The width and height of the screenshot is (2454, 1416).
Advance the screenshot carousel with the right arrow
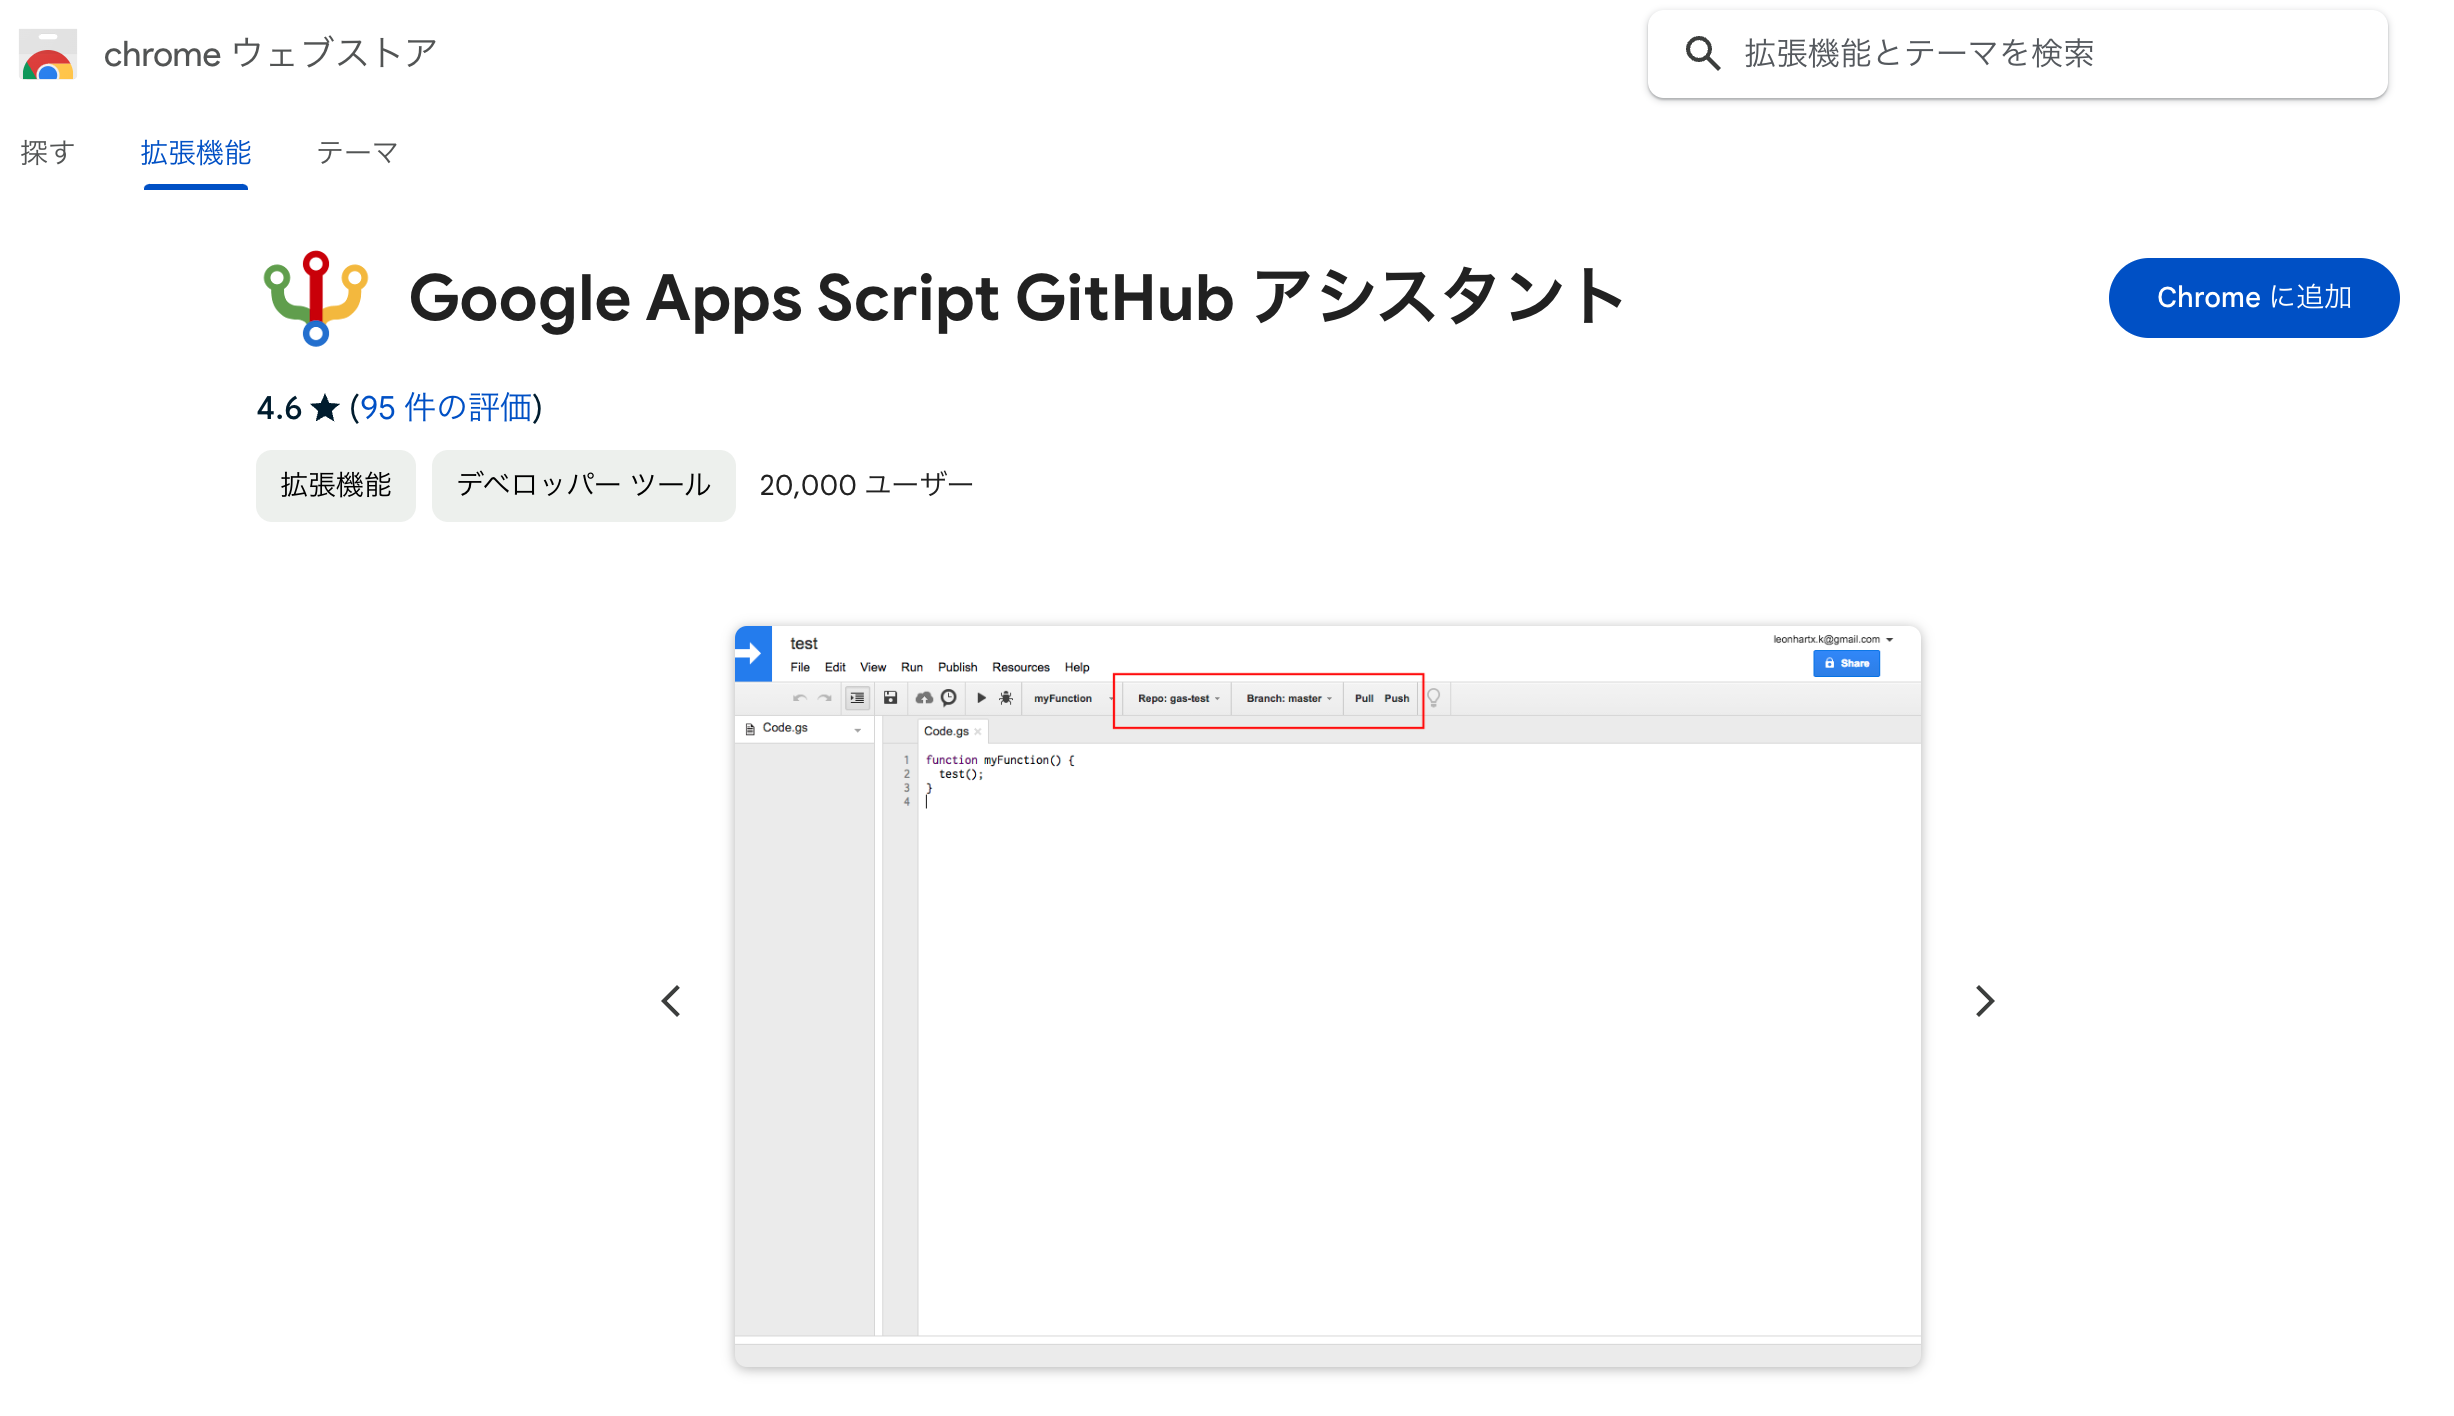pyautogui.click(x=1983, y=1000)
